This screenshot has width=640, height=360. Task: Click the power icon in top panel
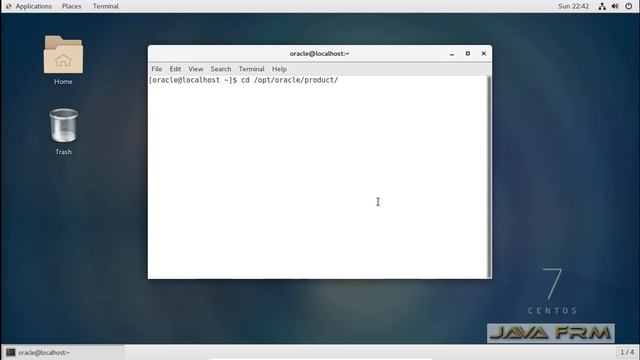click(629, 6)
